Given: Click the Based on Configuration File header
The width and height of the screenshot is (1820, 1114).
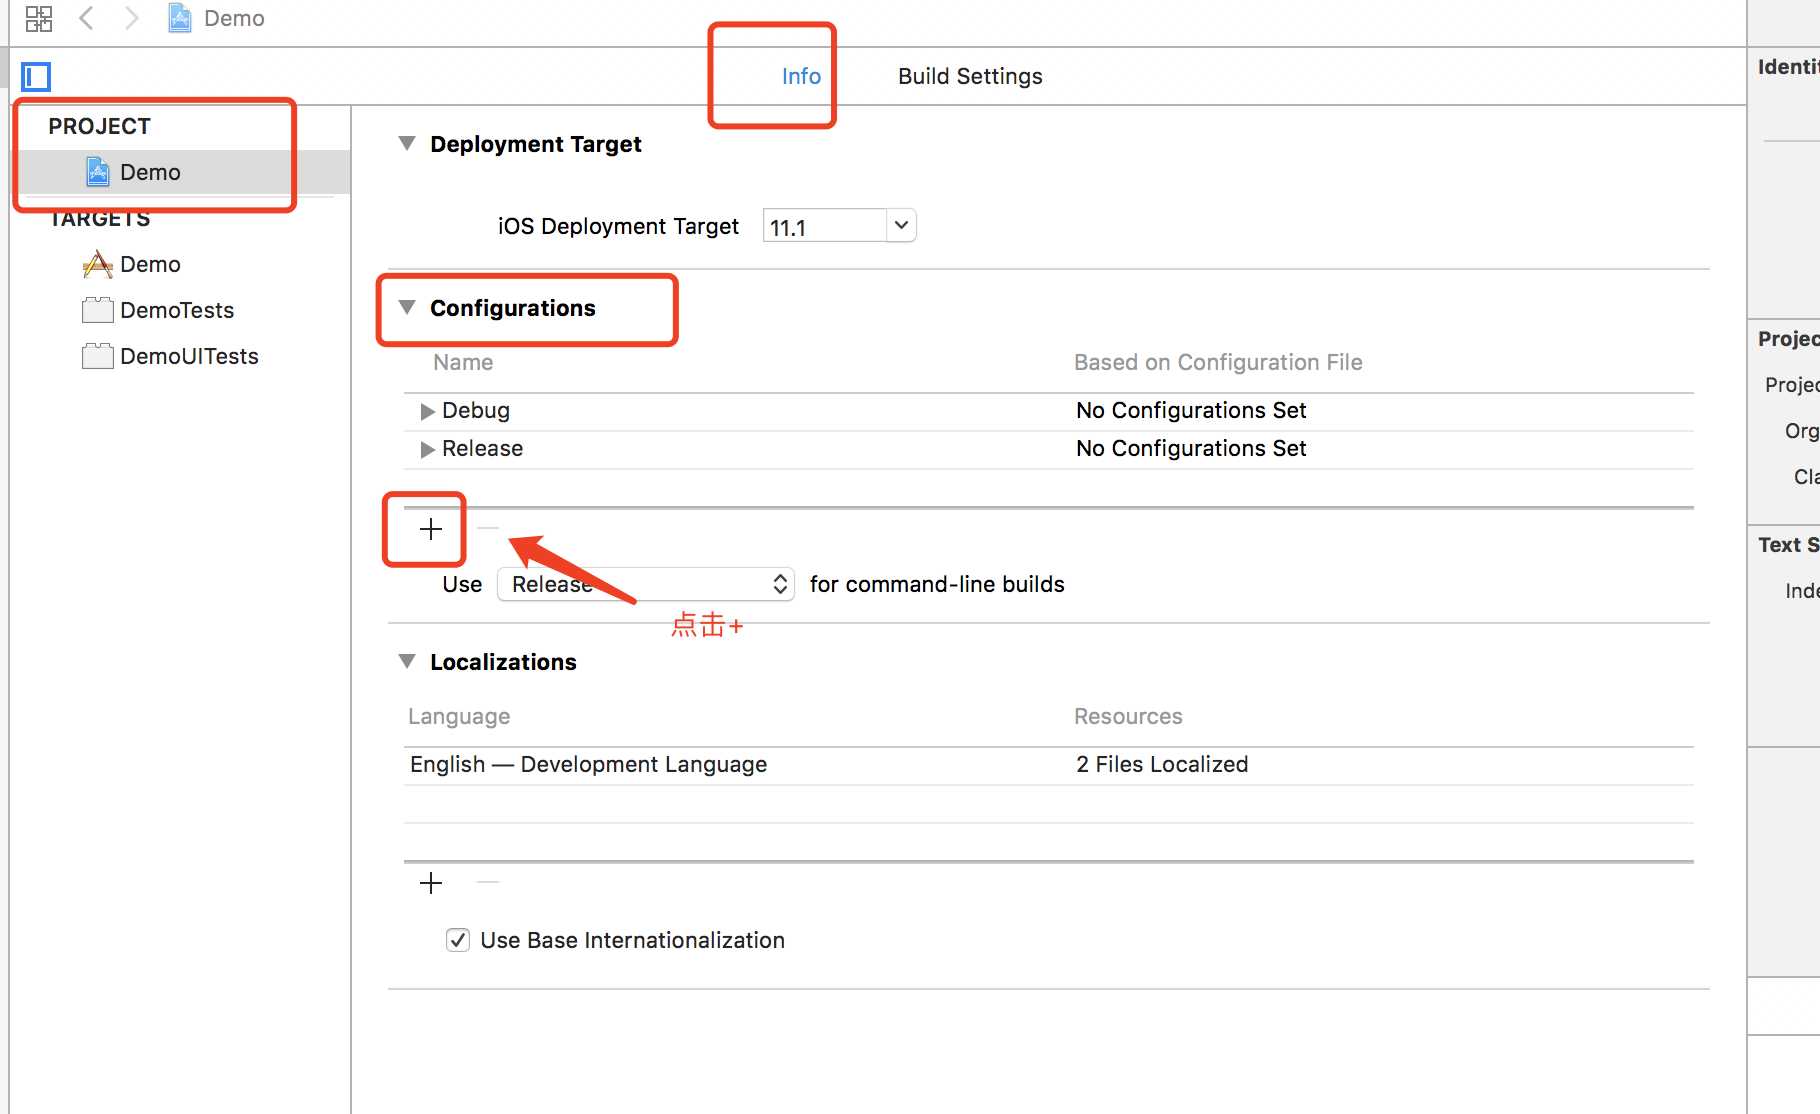Looking at the screenshot, I should [x=1218, y=362].
